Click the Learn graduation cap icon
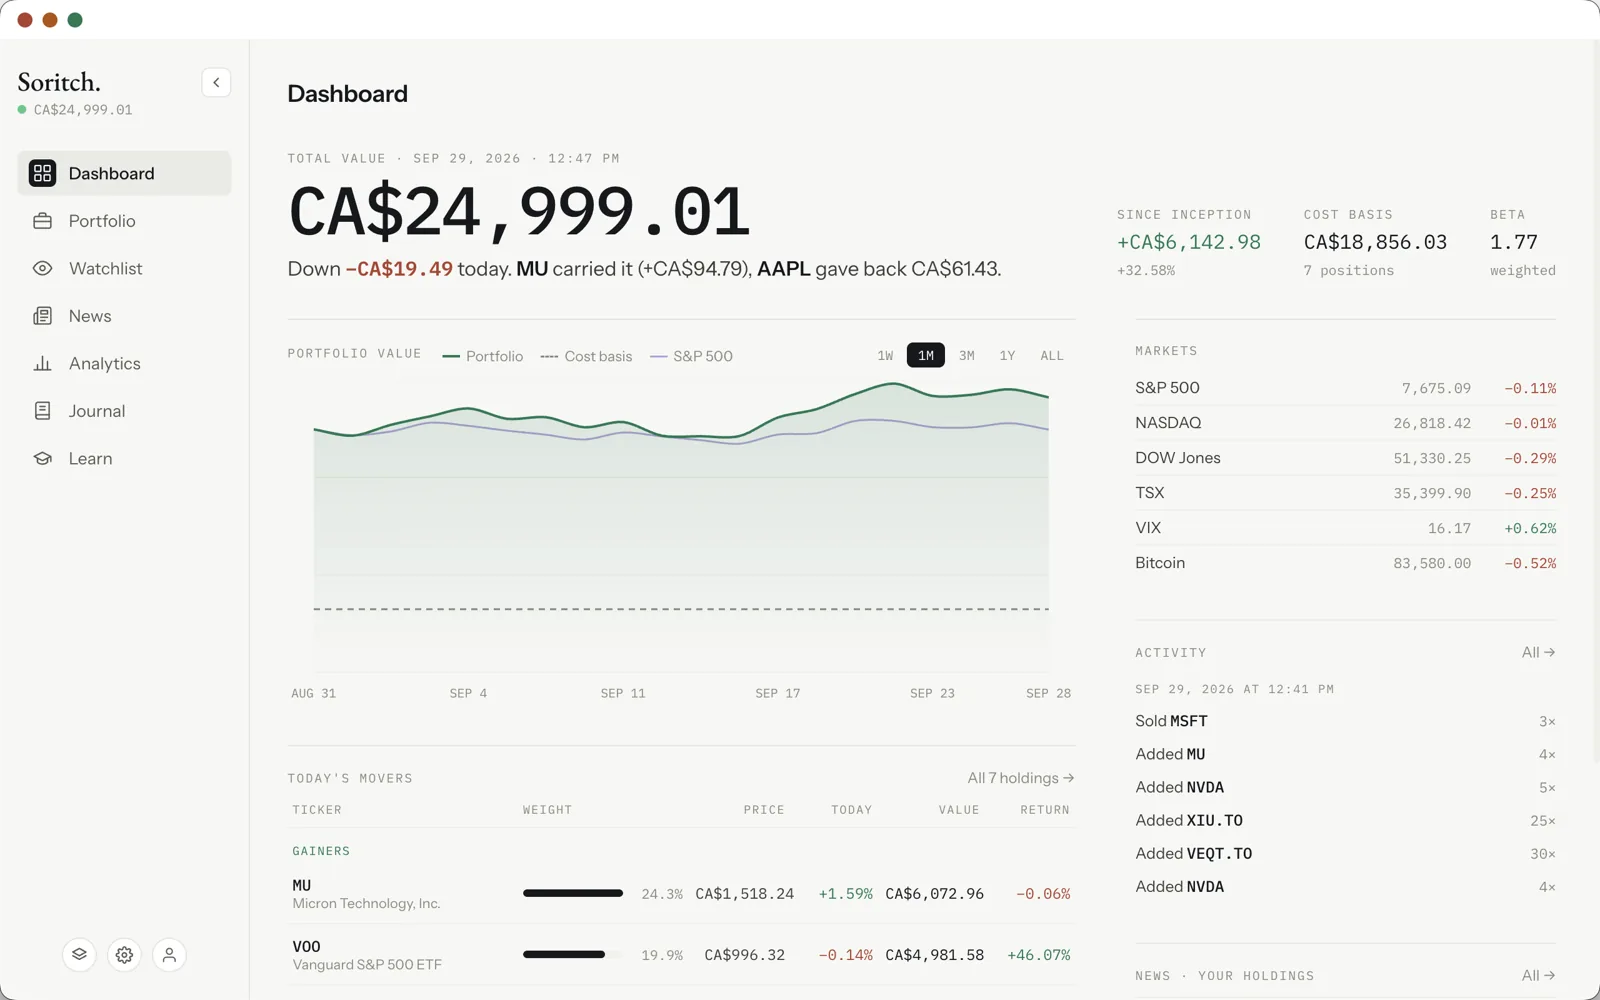 [42, 458]
